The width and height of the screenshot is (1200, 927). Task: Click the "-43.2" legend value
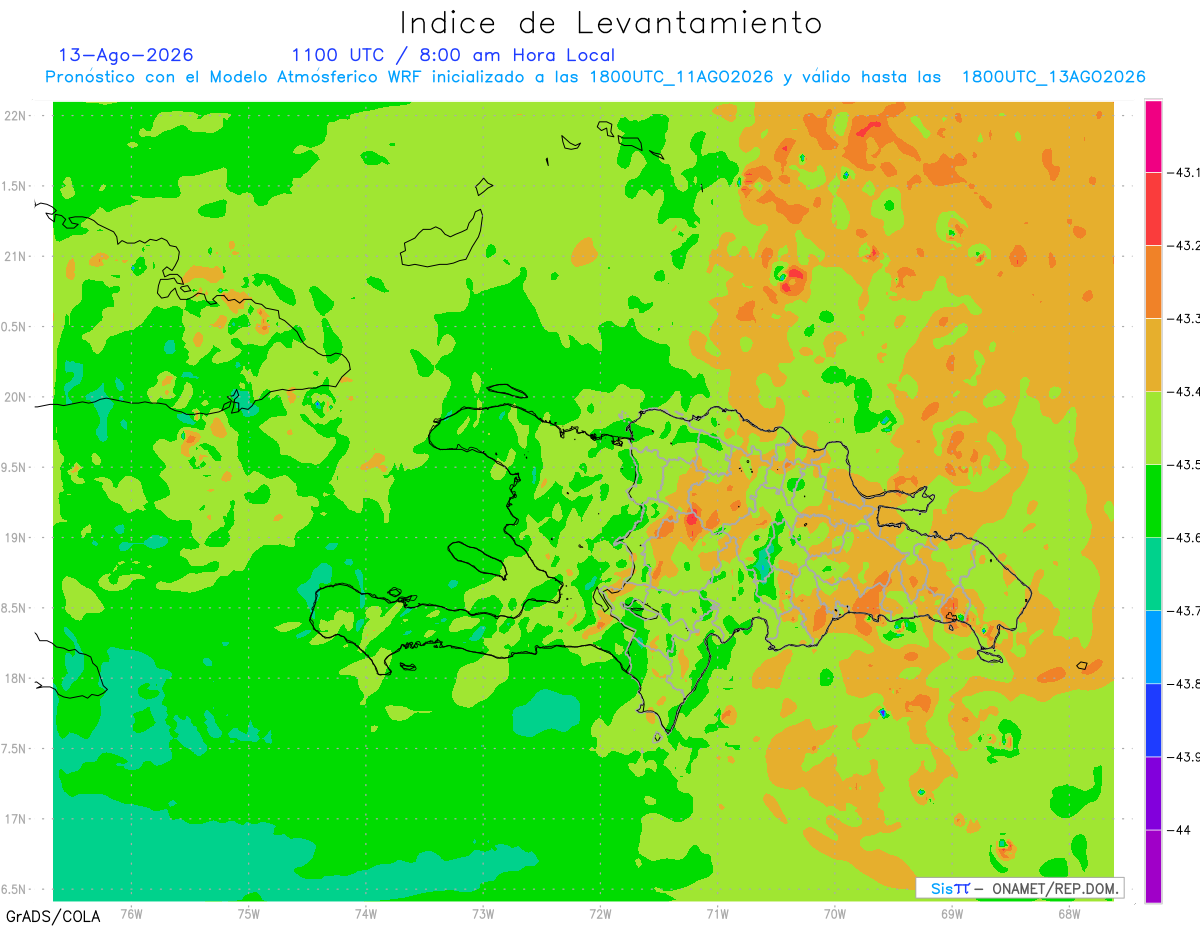1183,246
